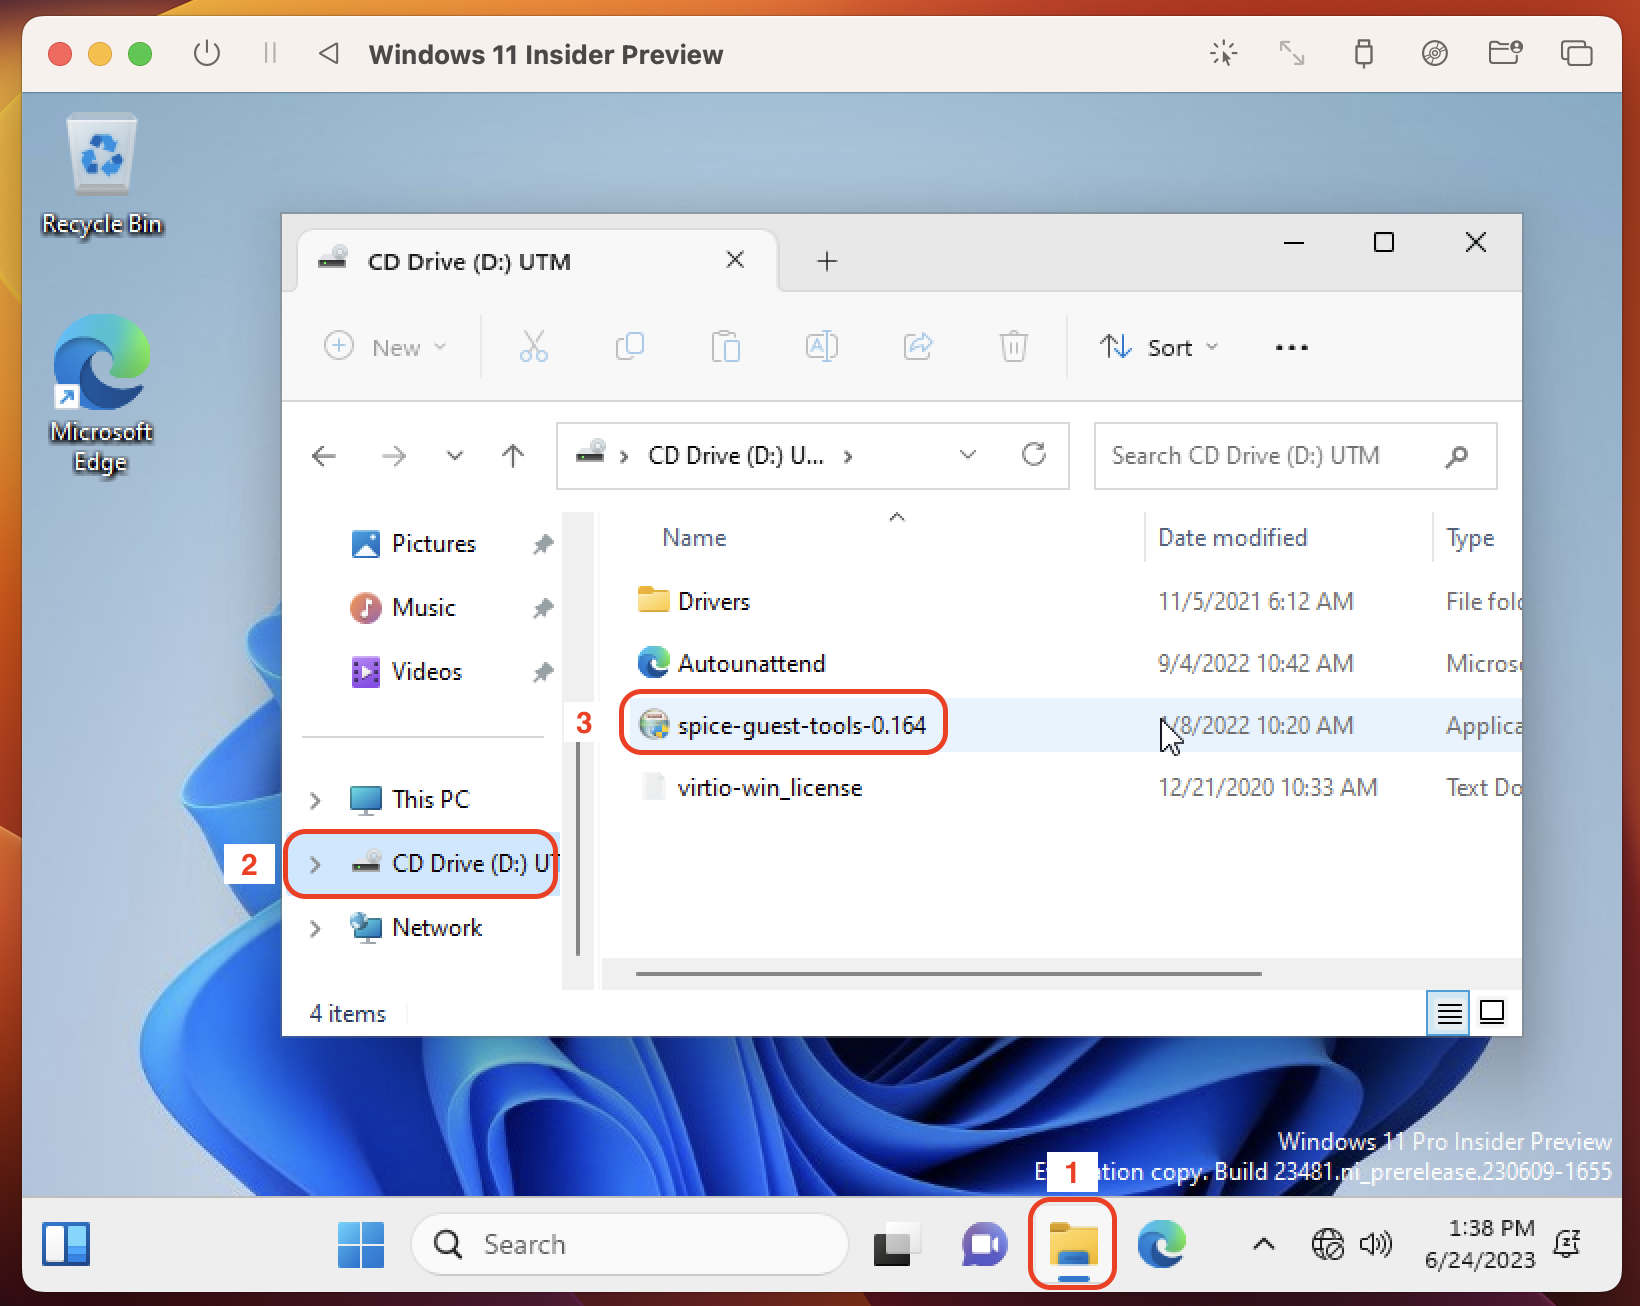This screenshot has width=1640, height=1306.
Task: Click the UTM resize display arrows icon
Action: point(1293,53)
